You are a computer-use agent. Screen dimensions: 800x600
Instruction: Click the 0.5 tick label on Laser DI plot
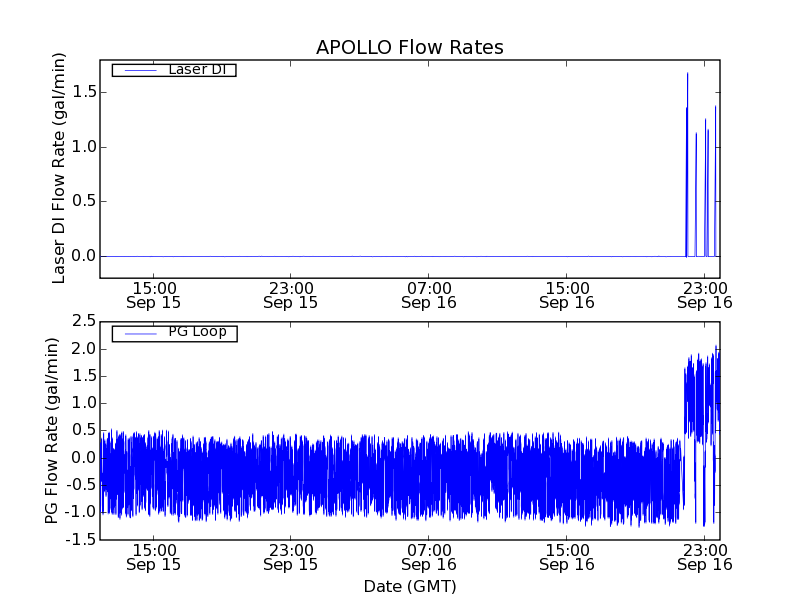coord(84,202)
